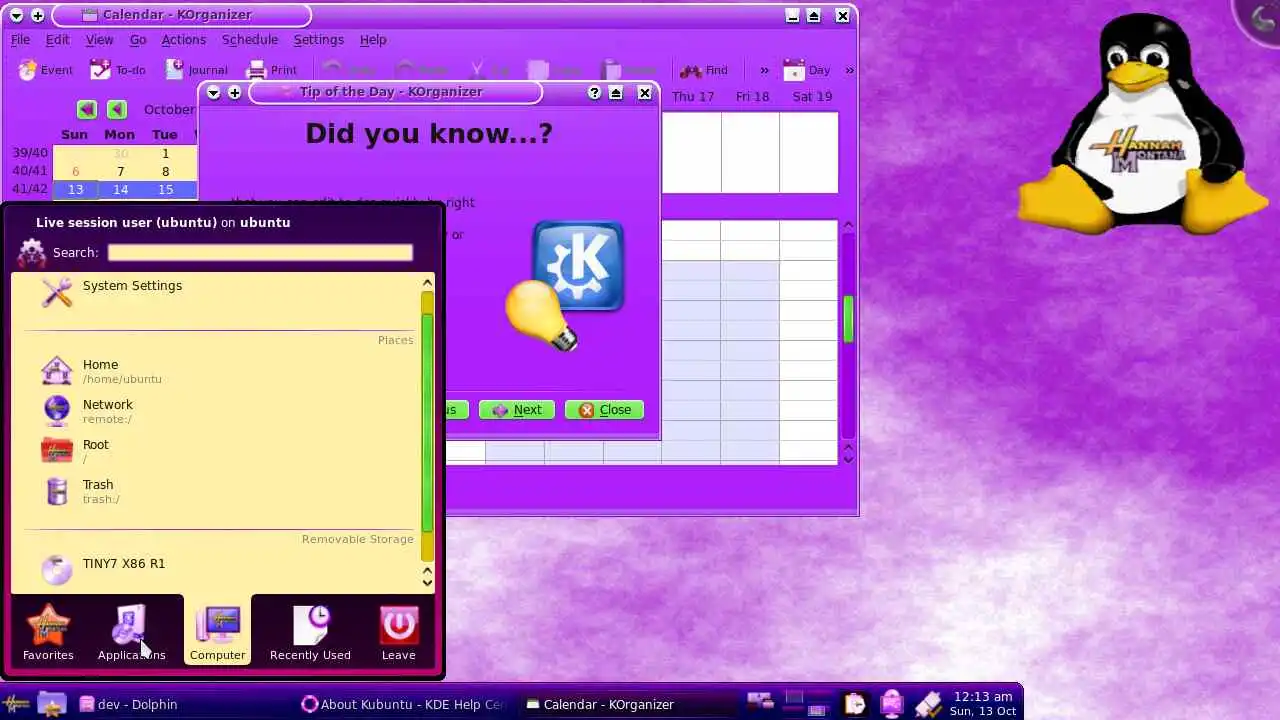
Task: Toggle KOrganizer window on all desktops
Action: [37, 15]
